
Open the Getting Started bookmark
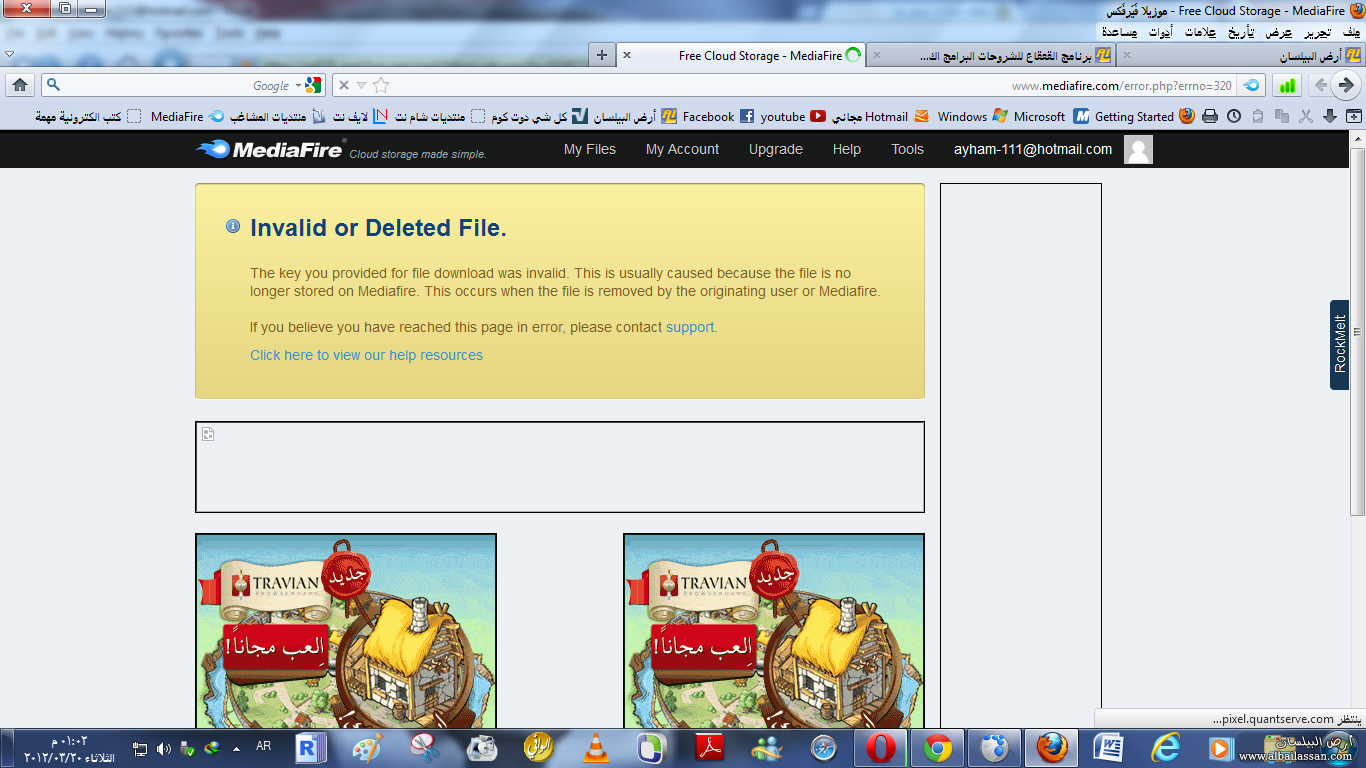pos(1144,116)
